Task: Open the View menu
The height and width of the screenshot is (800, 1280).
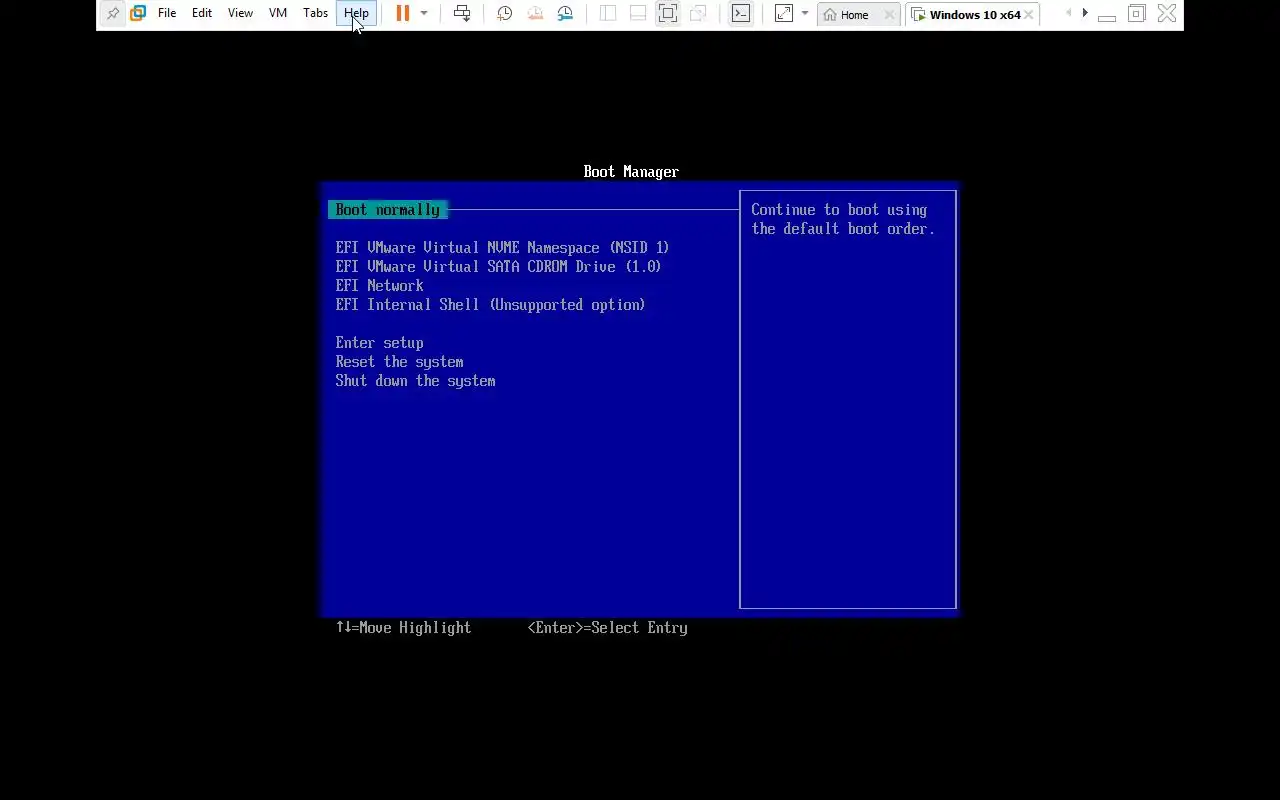Action: coord(240,14)
